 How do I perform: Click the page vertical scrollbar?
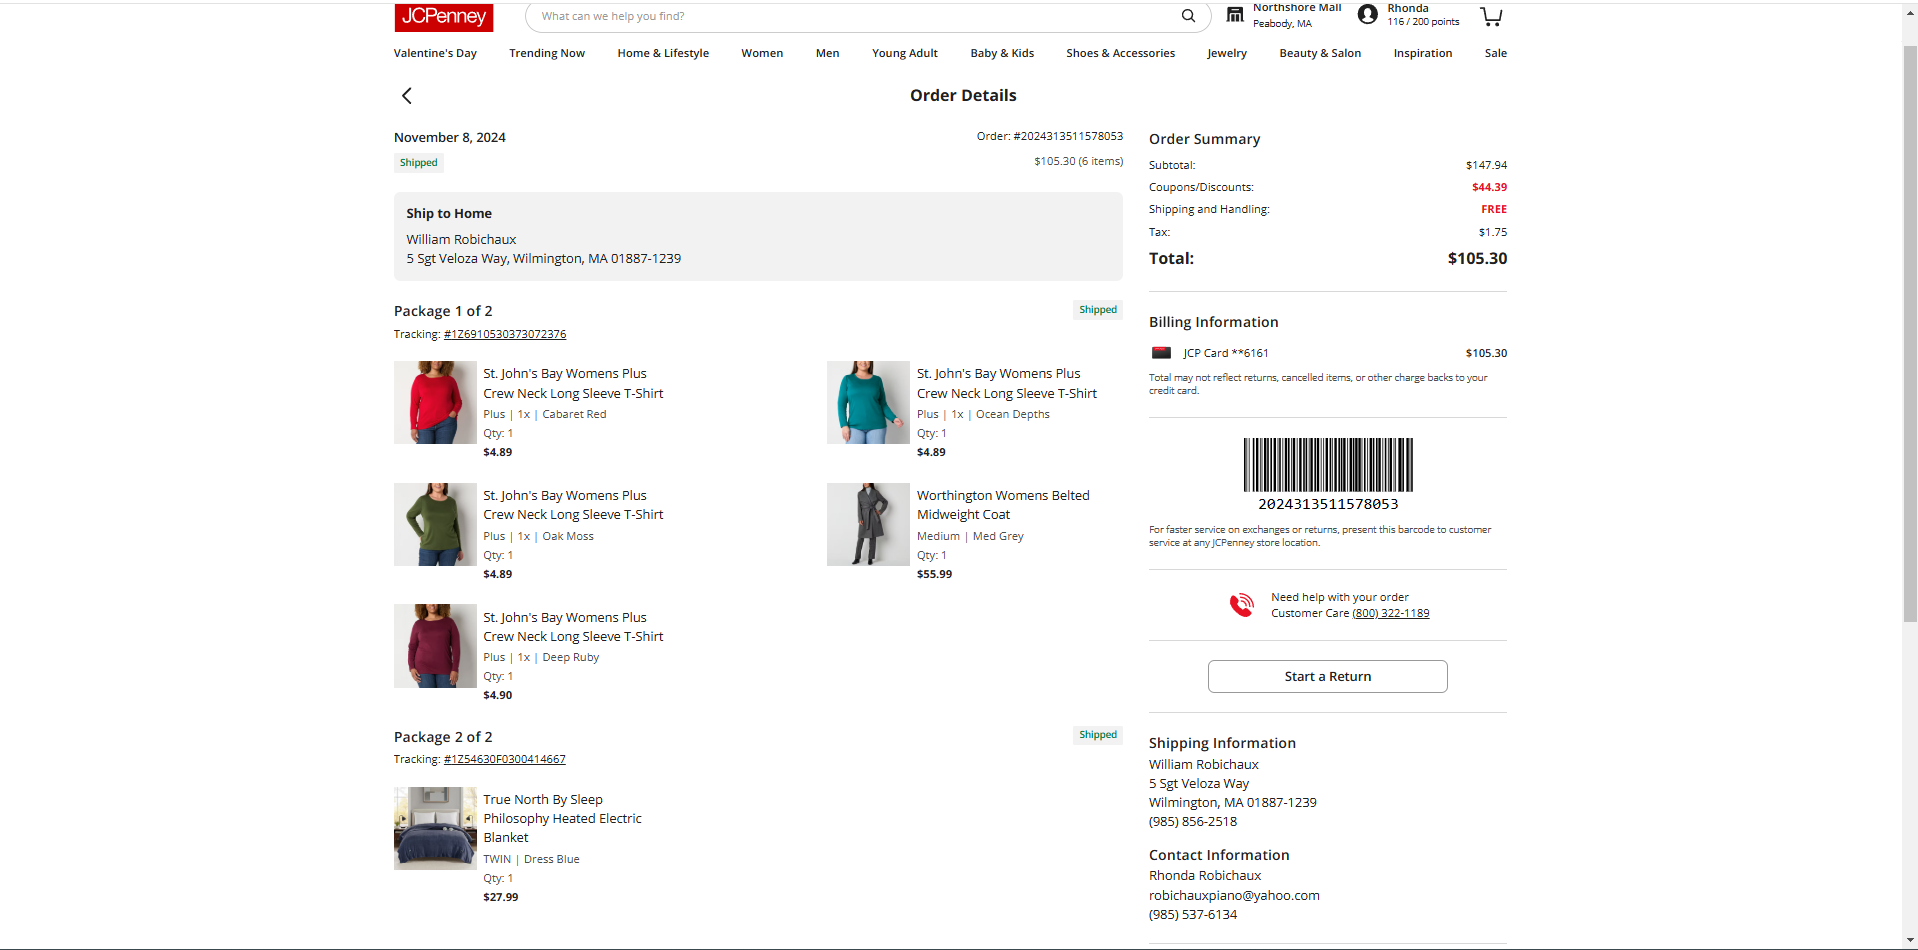tap(1909, 330)
